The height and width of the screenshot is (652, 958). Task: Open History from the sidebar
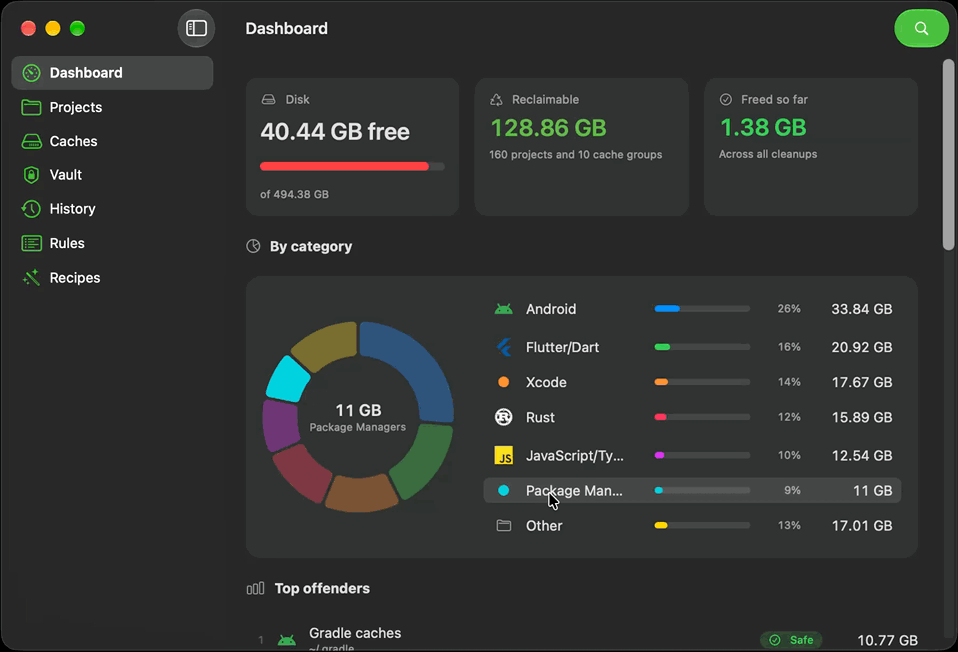(112, 209)
